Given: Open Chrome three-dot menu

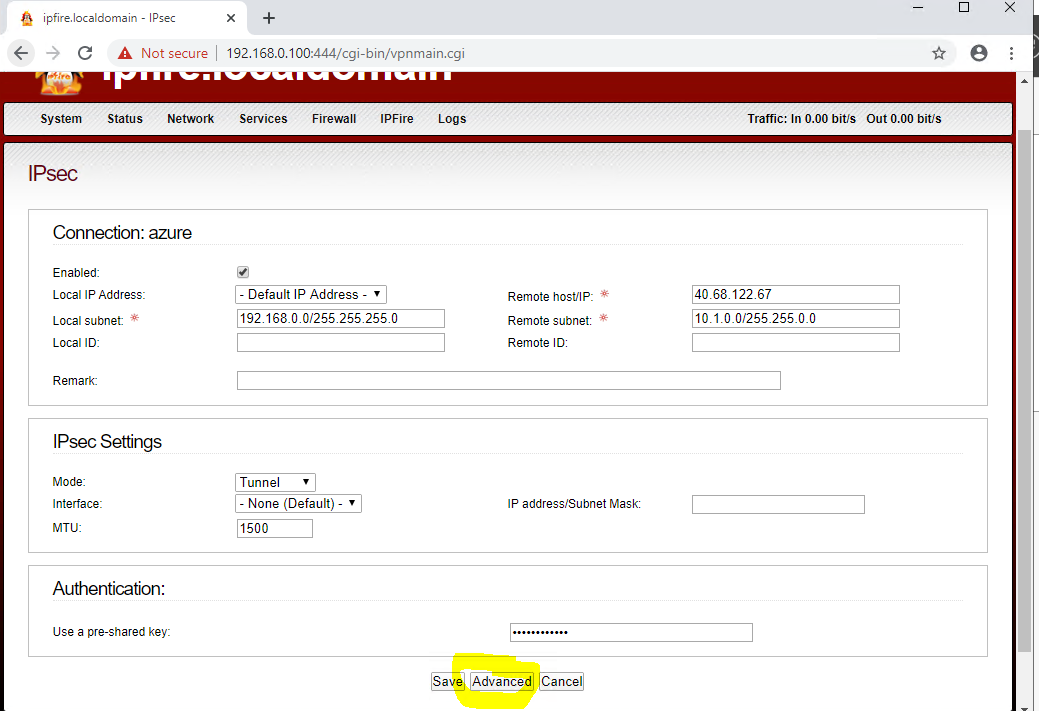Looking at the screenshot, I should (1012, 53).
